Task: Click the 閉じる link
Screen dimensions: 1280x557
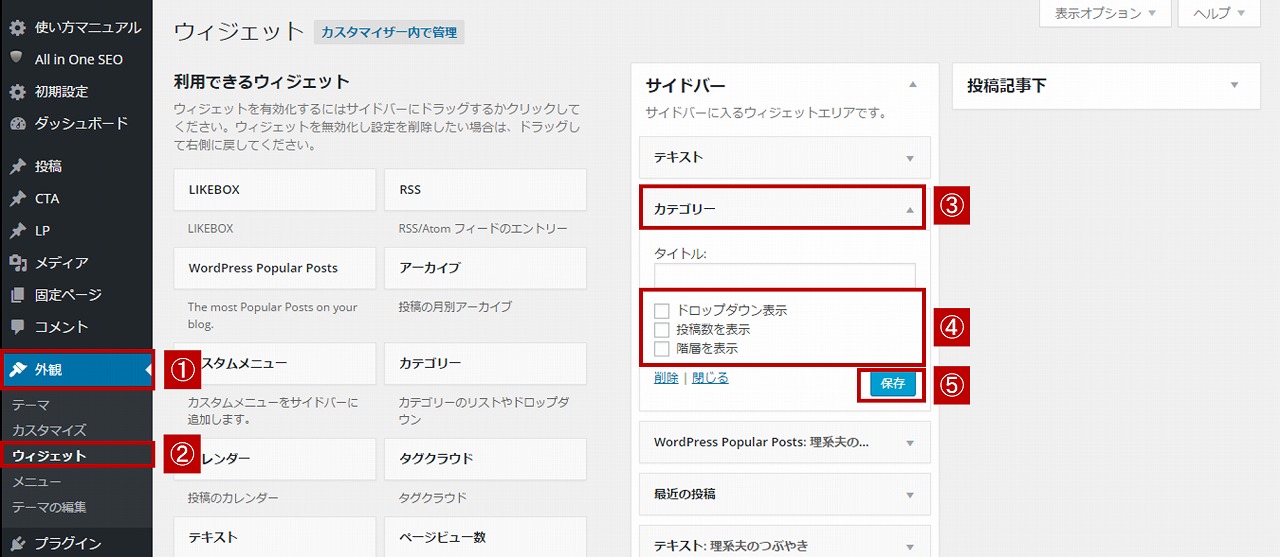Action: [710, 378]
